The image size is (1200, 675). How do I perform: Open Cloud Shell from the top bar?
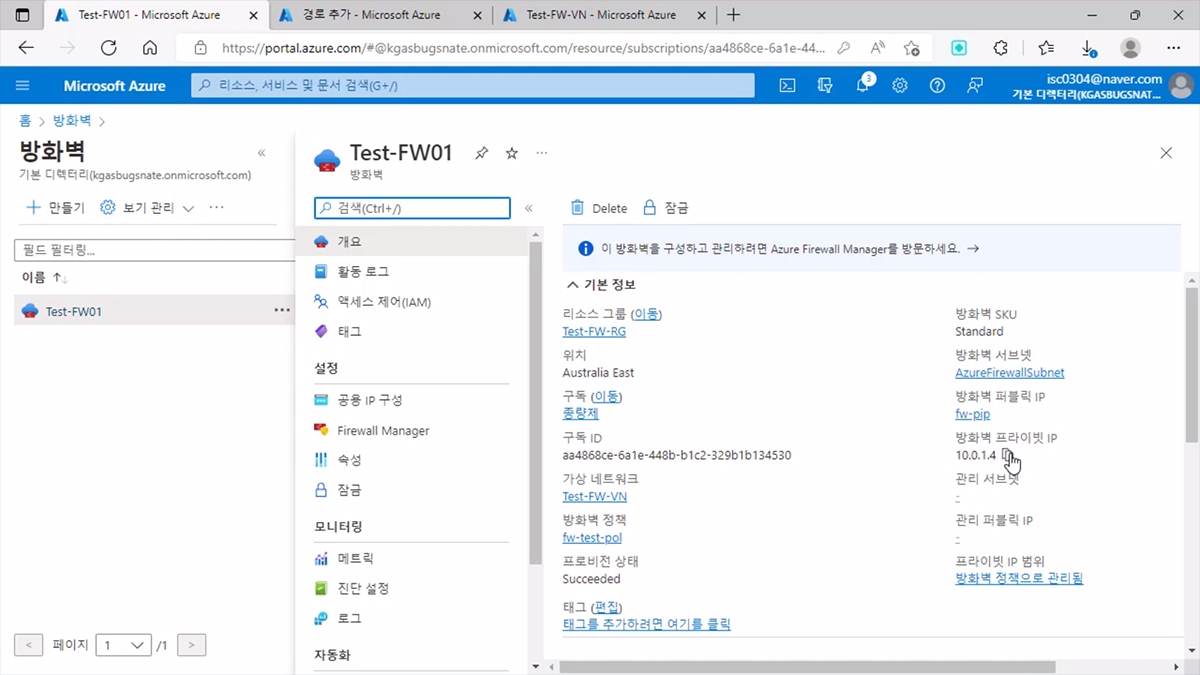(788, 86)
